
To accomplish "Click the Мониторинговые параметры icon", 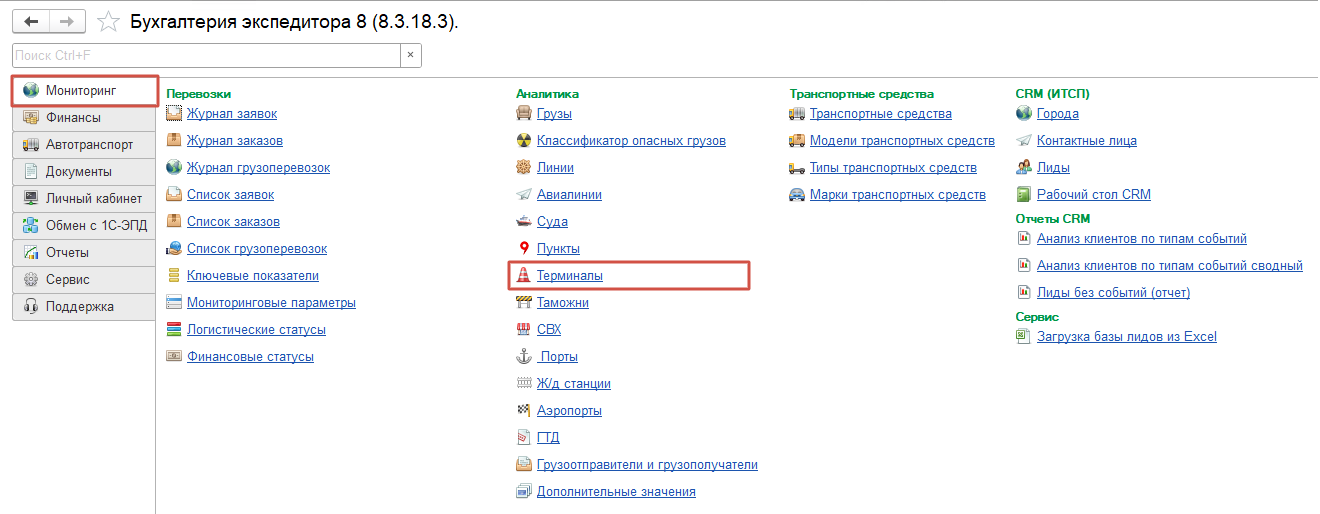I will (174, 302).
